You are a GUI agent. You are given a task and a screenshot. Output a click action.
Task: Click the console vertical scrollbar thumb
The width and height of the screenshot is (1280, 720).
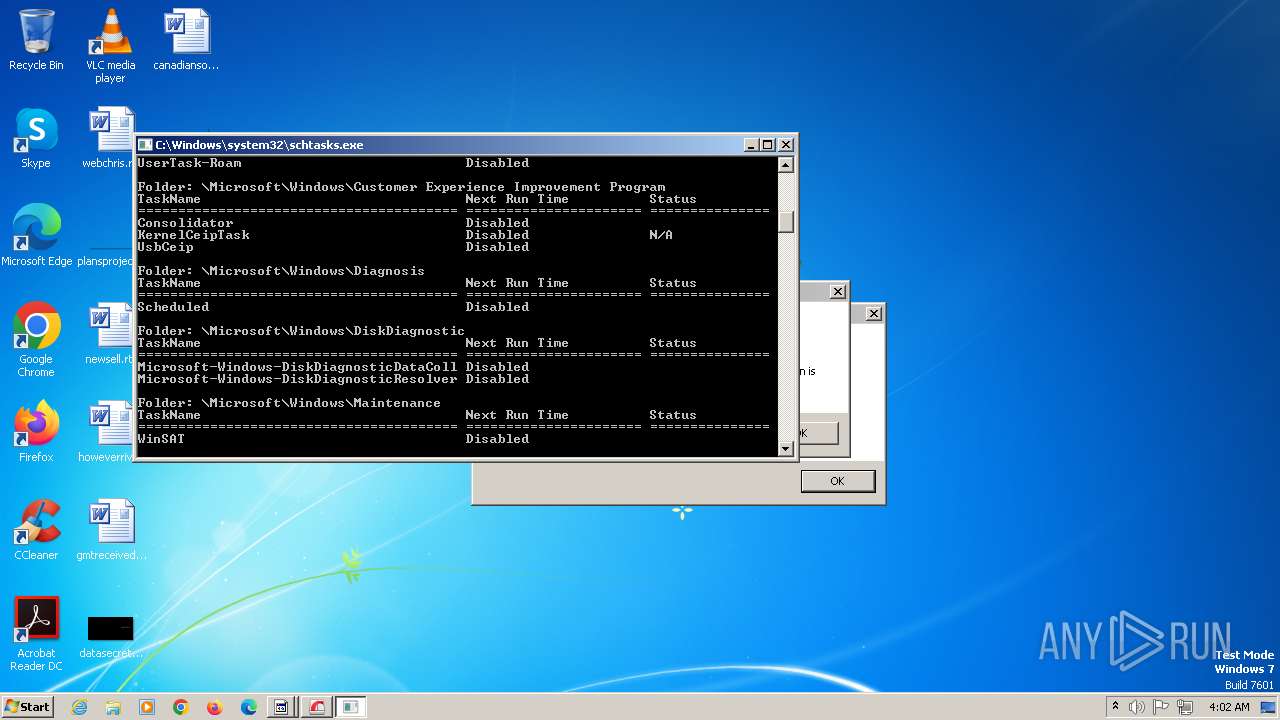786,222
